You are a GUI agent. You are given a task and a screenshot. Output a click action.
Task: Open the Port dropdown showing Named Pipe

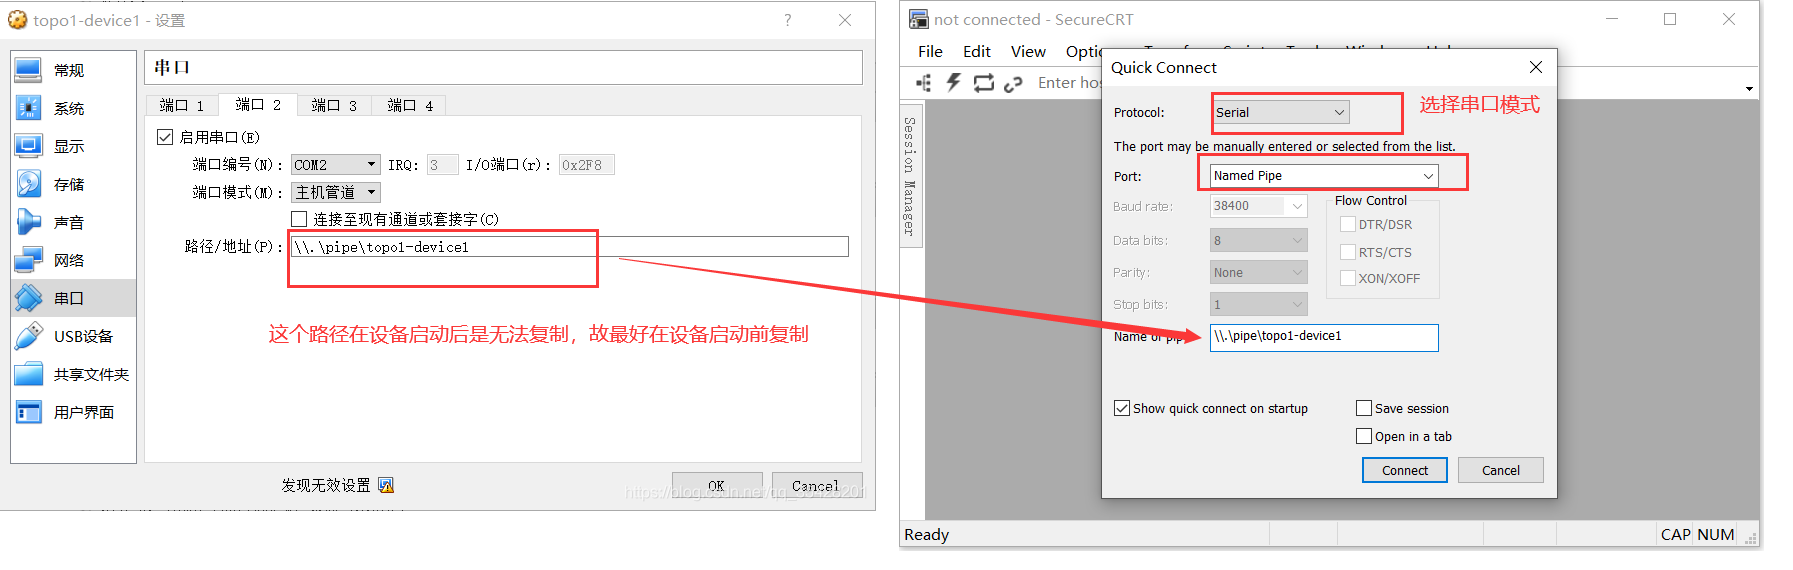click(x=1324, y=176)
